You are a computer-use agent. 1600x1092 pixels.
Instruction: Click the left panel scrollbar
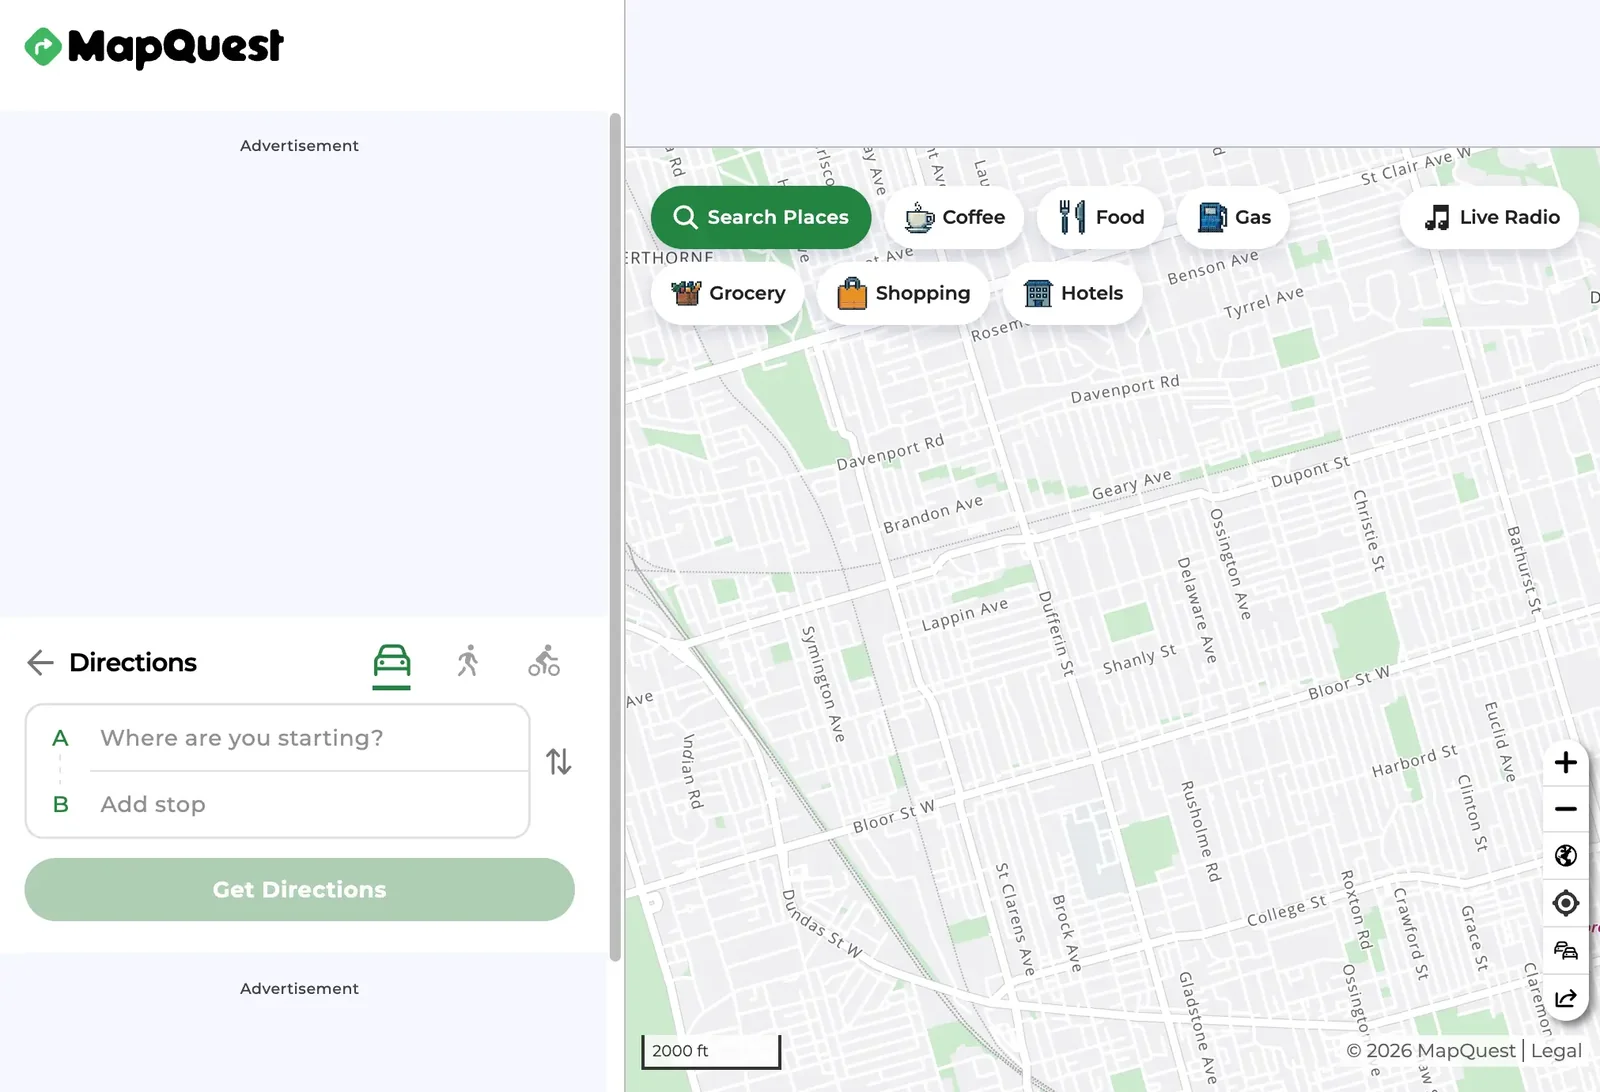tap(615, 536)
